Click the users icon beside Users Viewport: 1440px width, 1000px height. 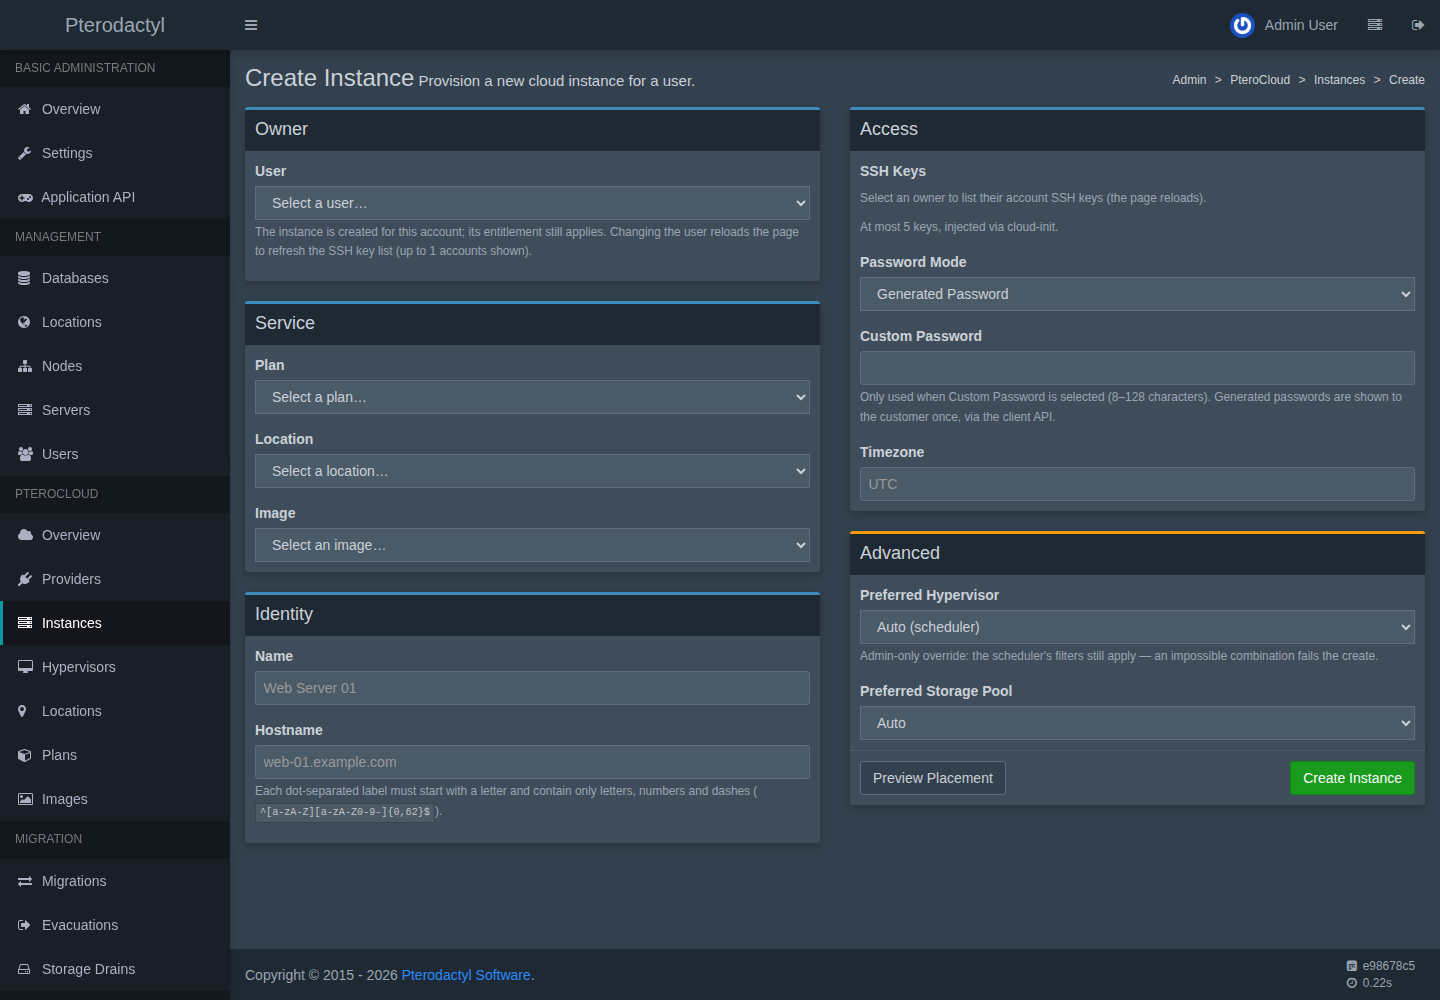(x=25, y=454)
